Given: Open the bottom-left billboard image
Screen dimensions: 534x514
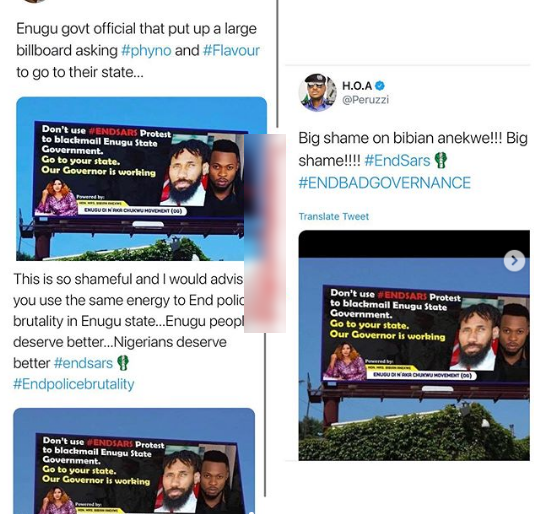Looking at the screenshot, I should 134,461.
